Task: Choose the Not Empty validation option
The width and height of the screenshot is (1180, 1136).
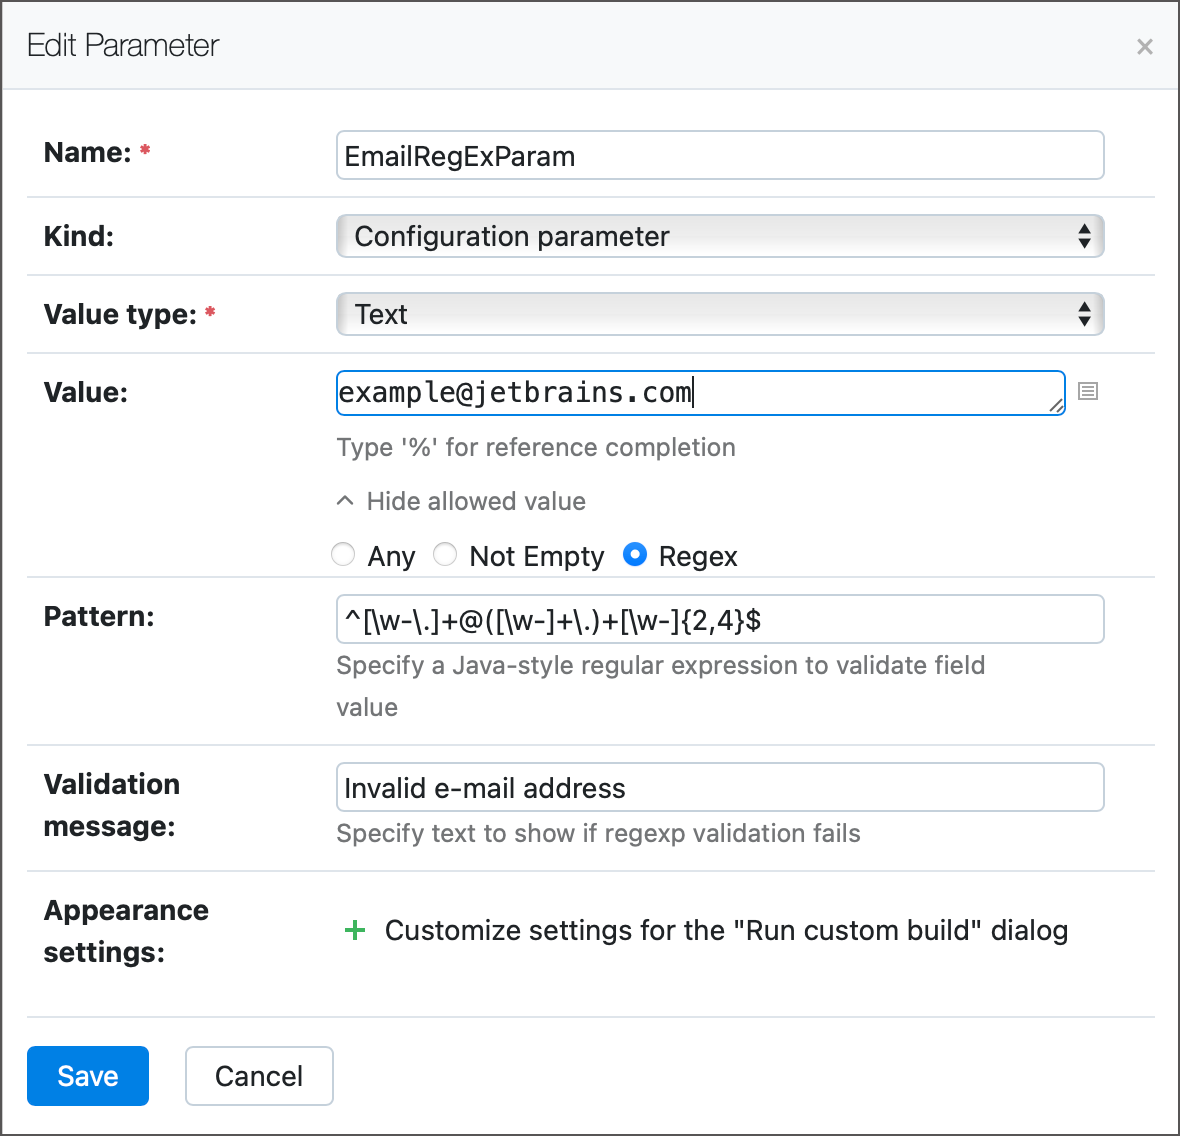Action: pyautogui.click(x=445, y=555)
